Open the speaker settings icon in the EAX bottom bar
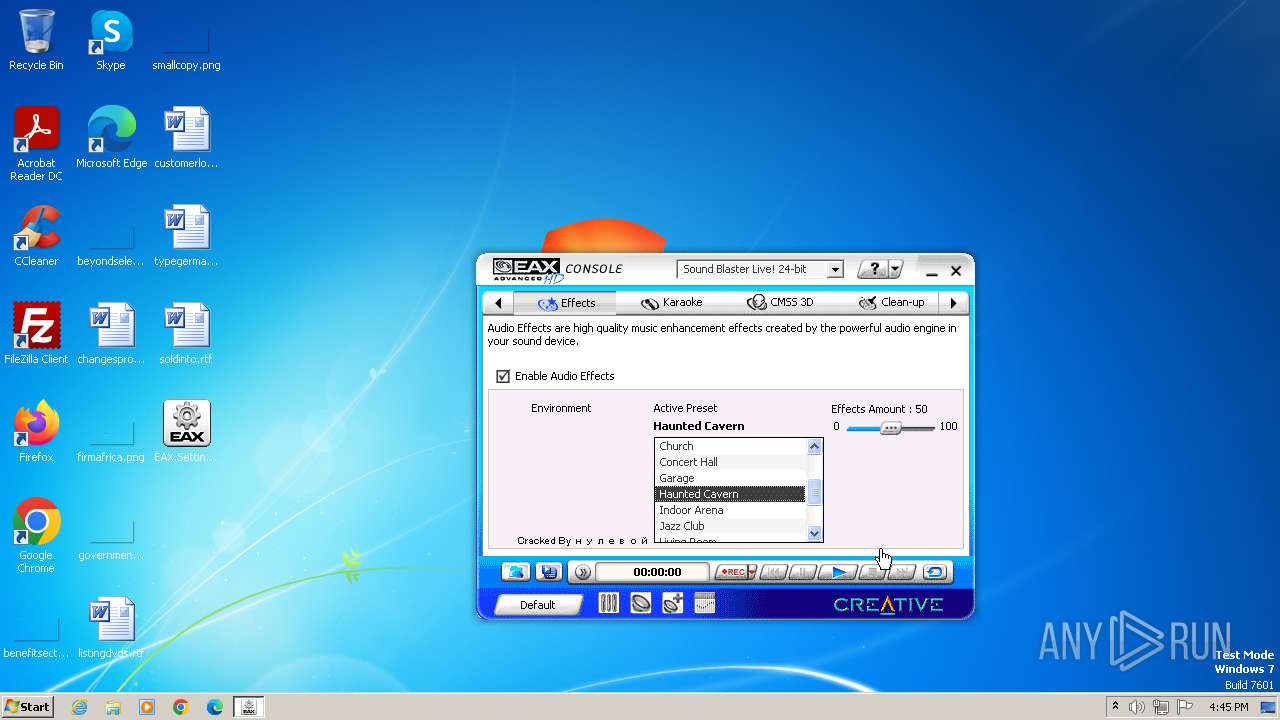 pyautogui.click(x=641, y=603)
